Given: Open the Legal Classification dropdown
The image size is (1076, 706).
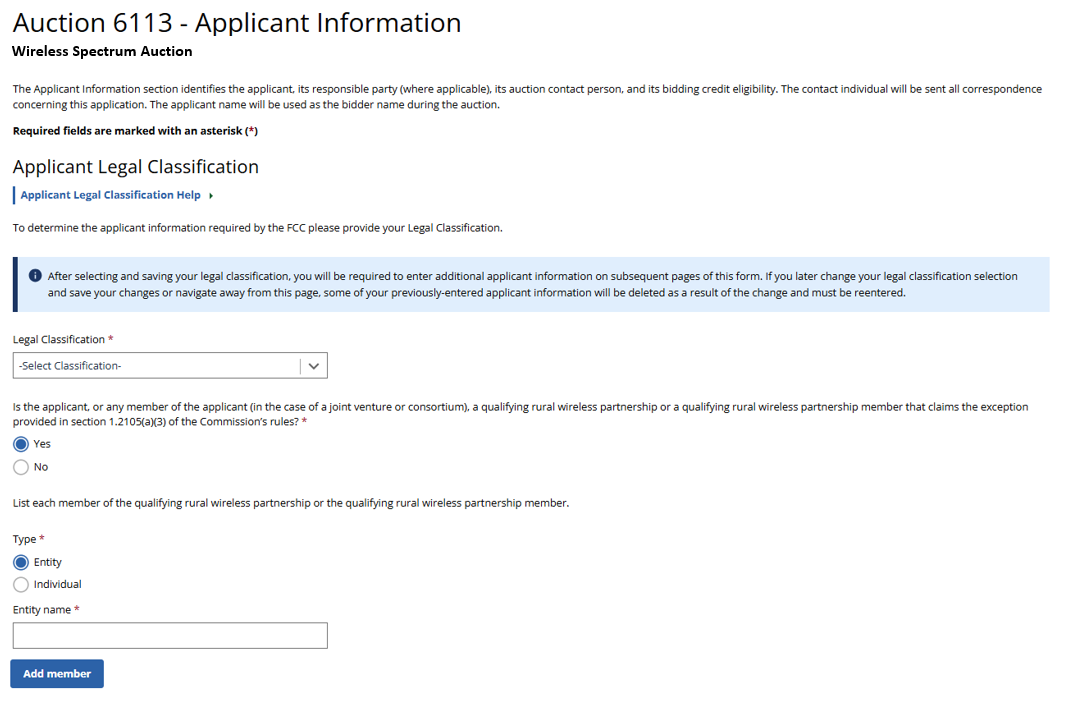Looking at the screenshot, I should (x=169, y=366).
